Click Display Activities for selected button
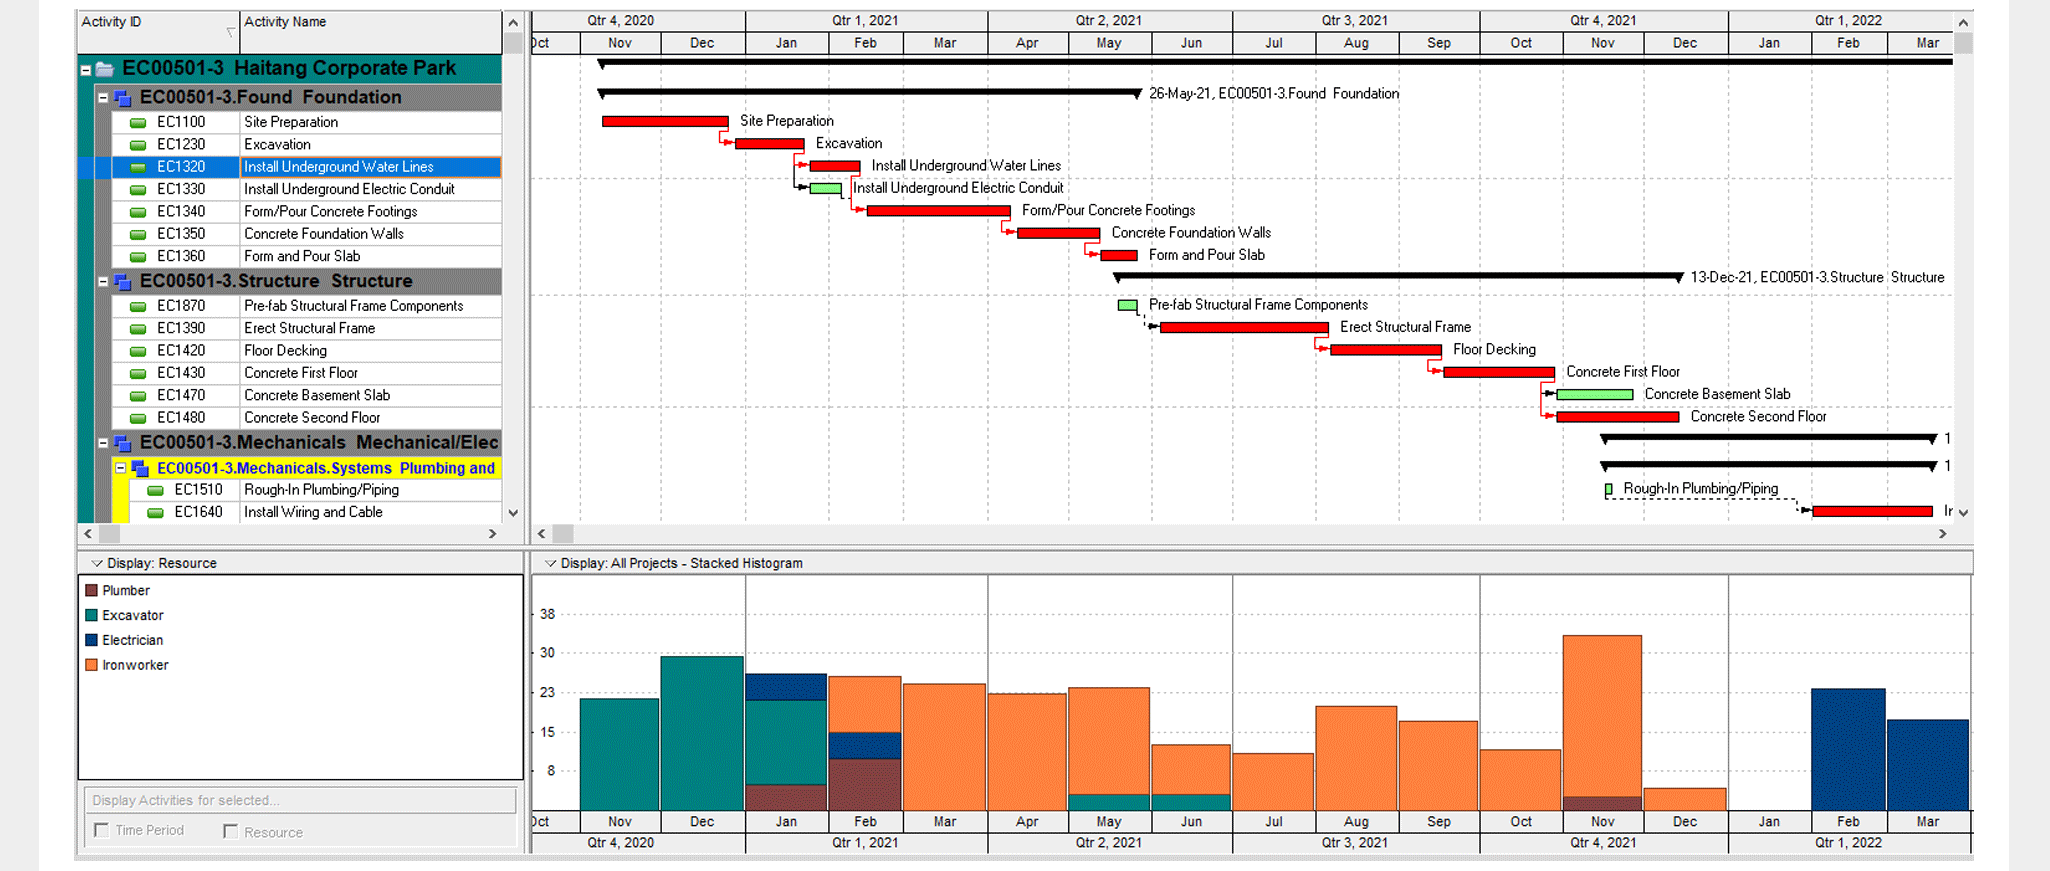Image resolution: width=2050 pixels, height=871 pixels. coord(300,801)
